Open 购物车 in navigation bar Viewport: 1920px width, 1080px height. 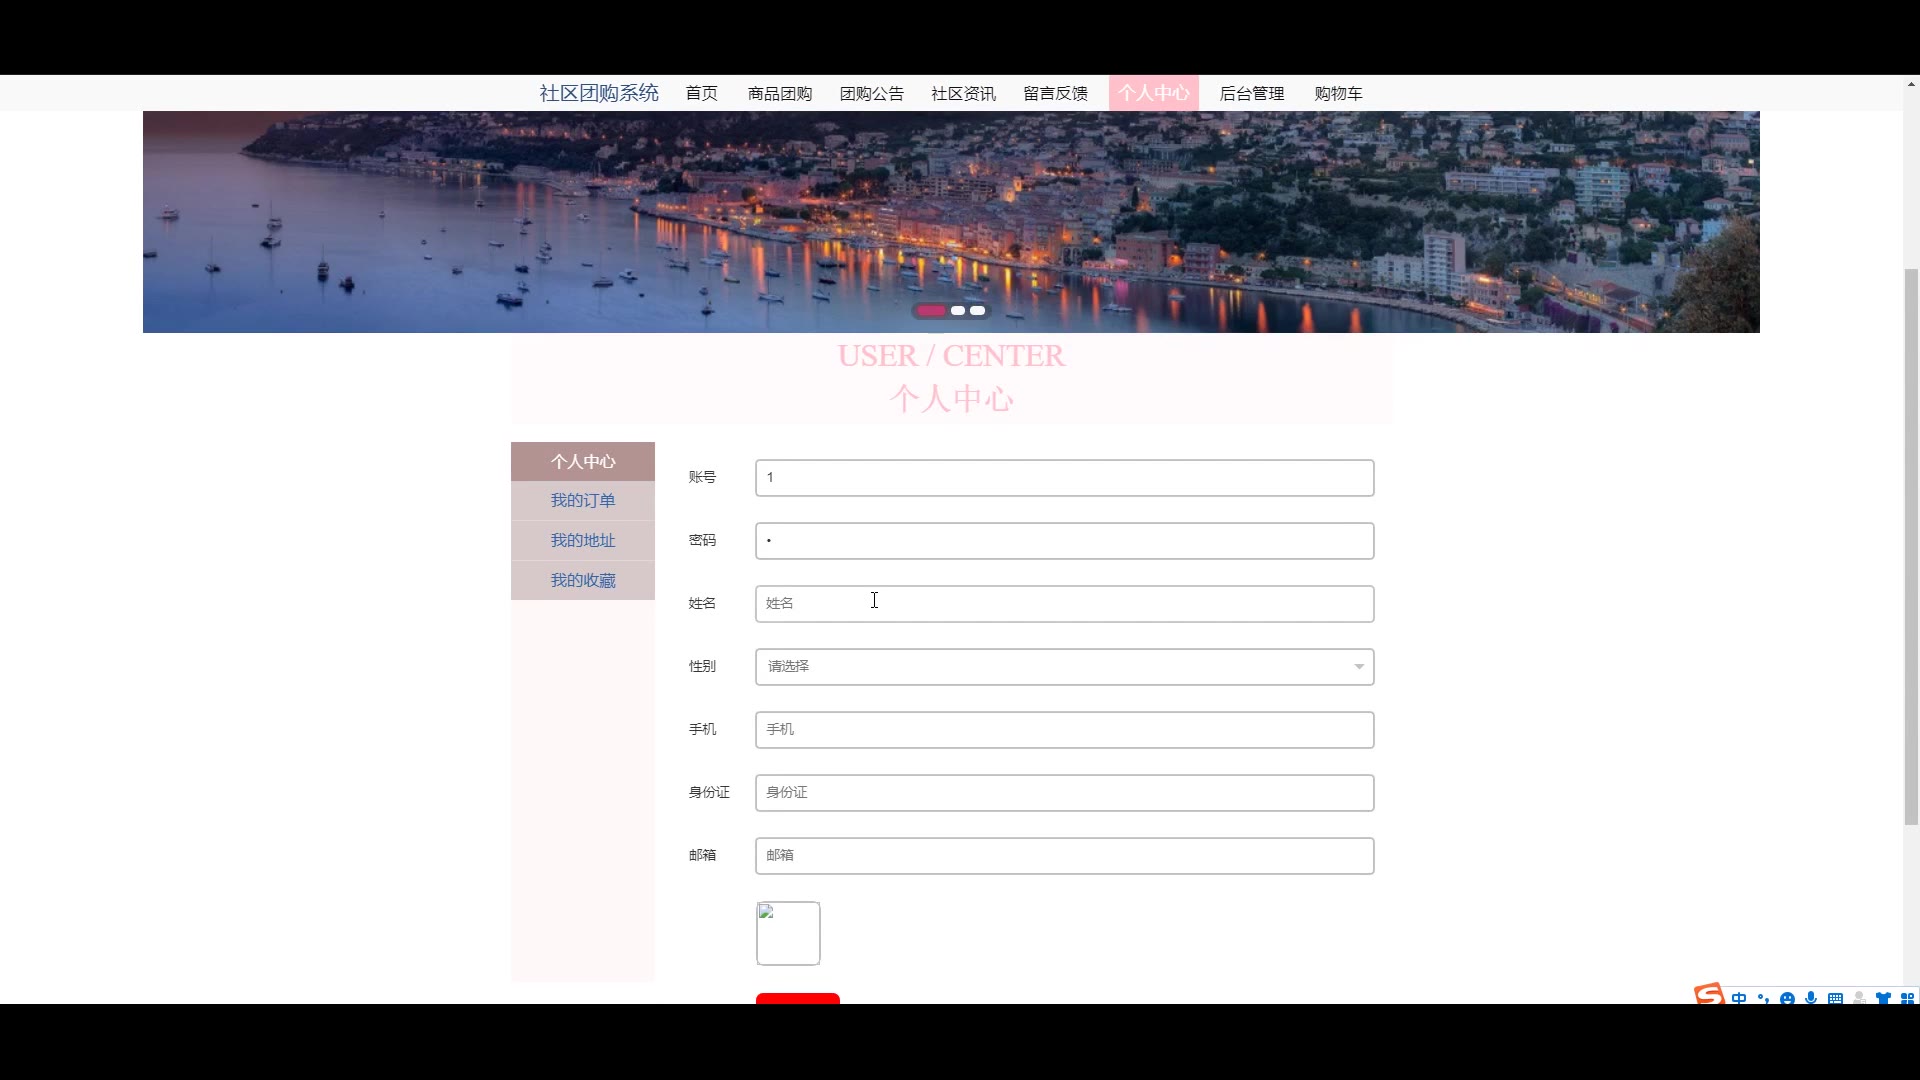coord(1337,93)
